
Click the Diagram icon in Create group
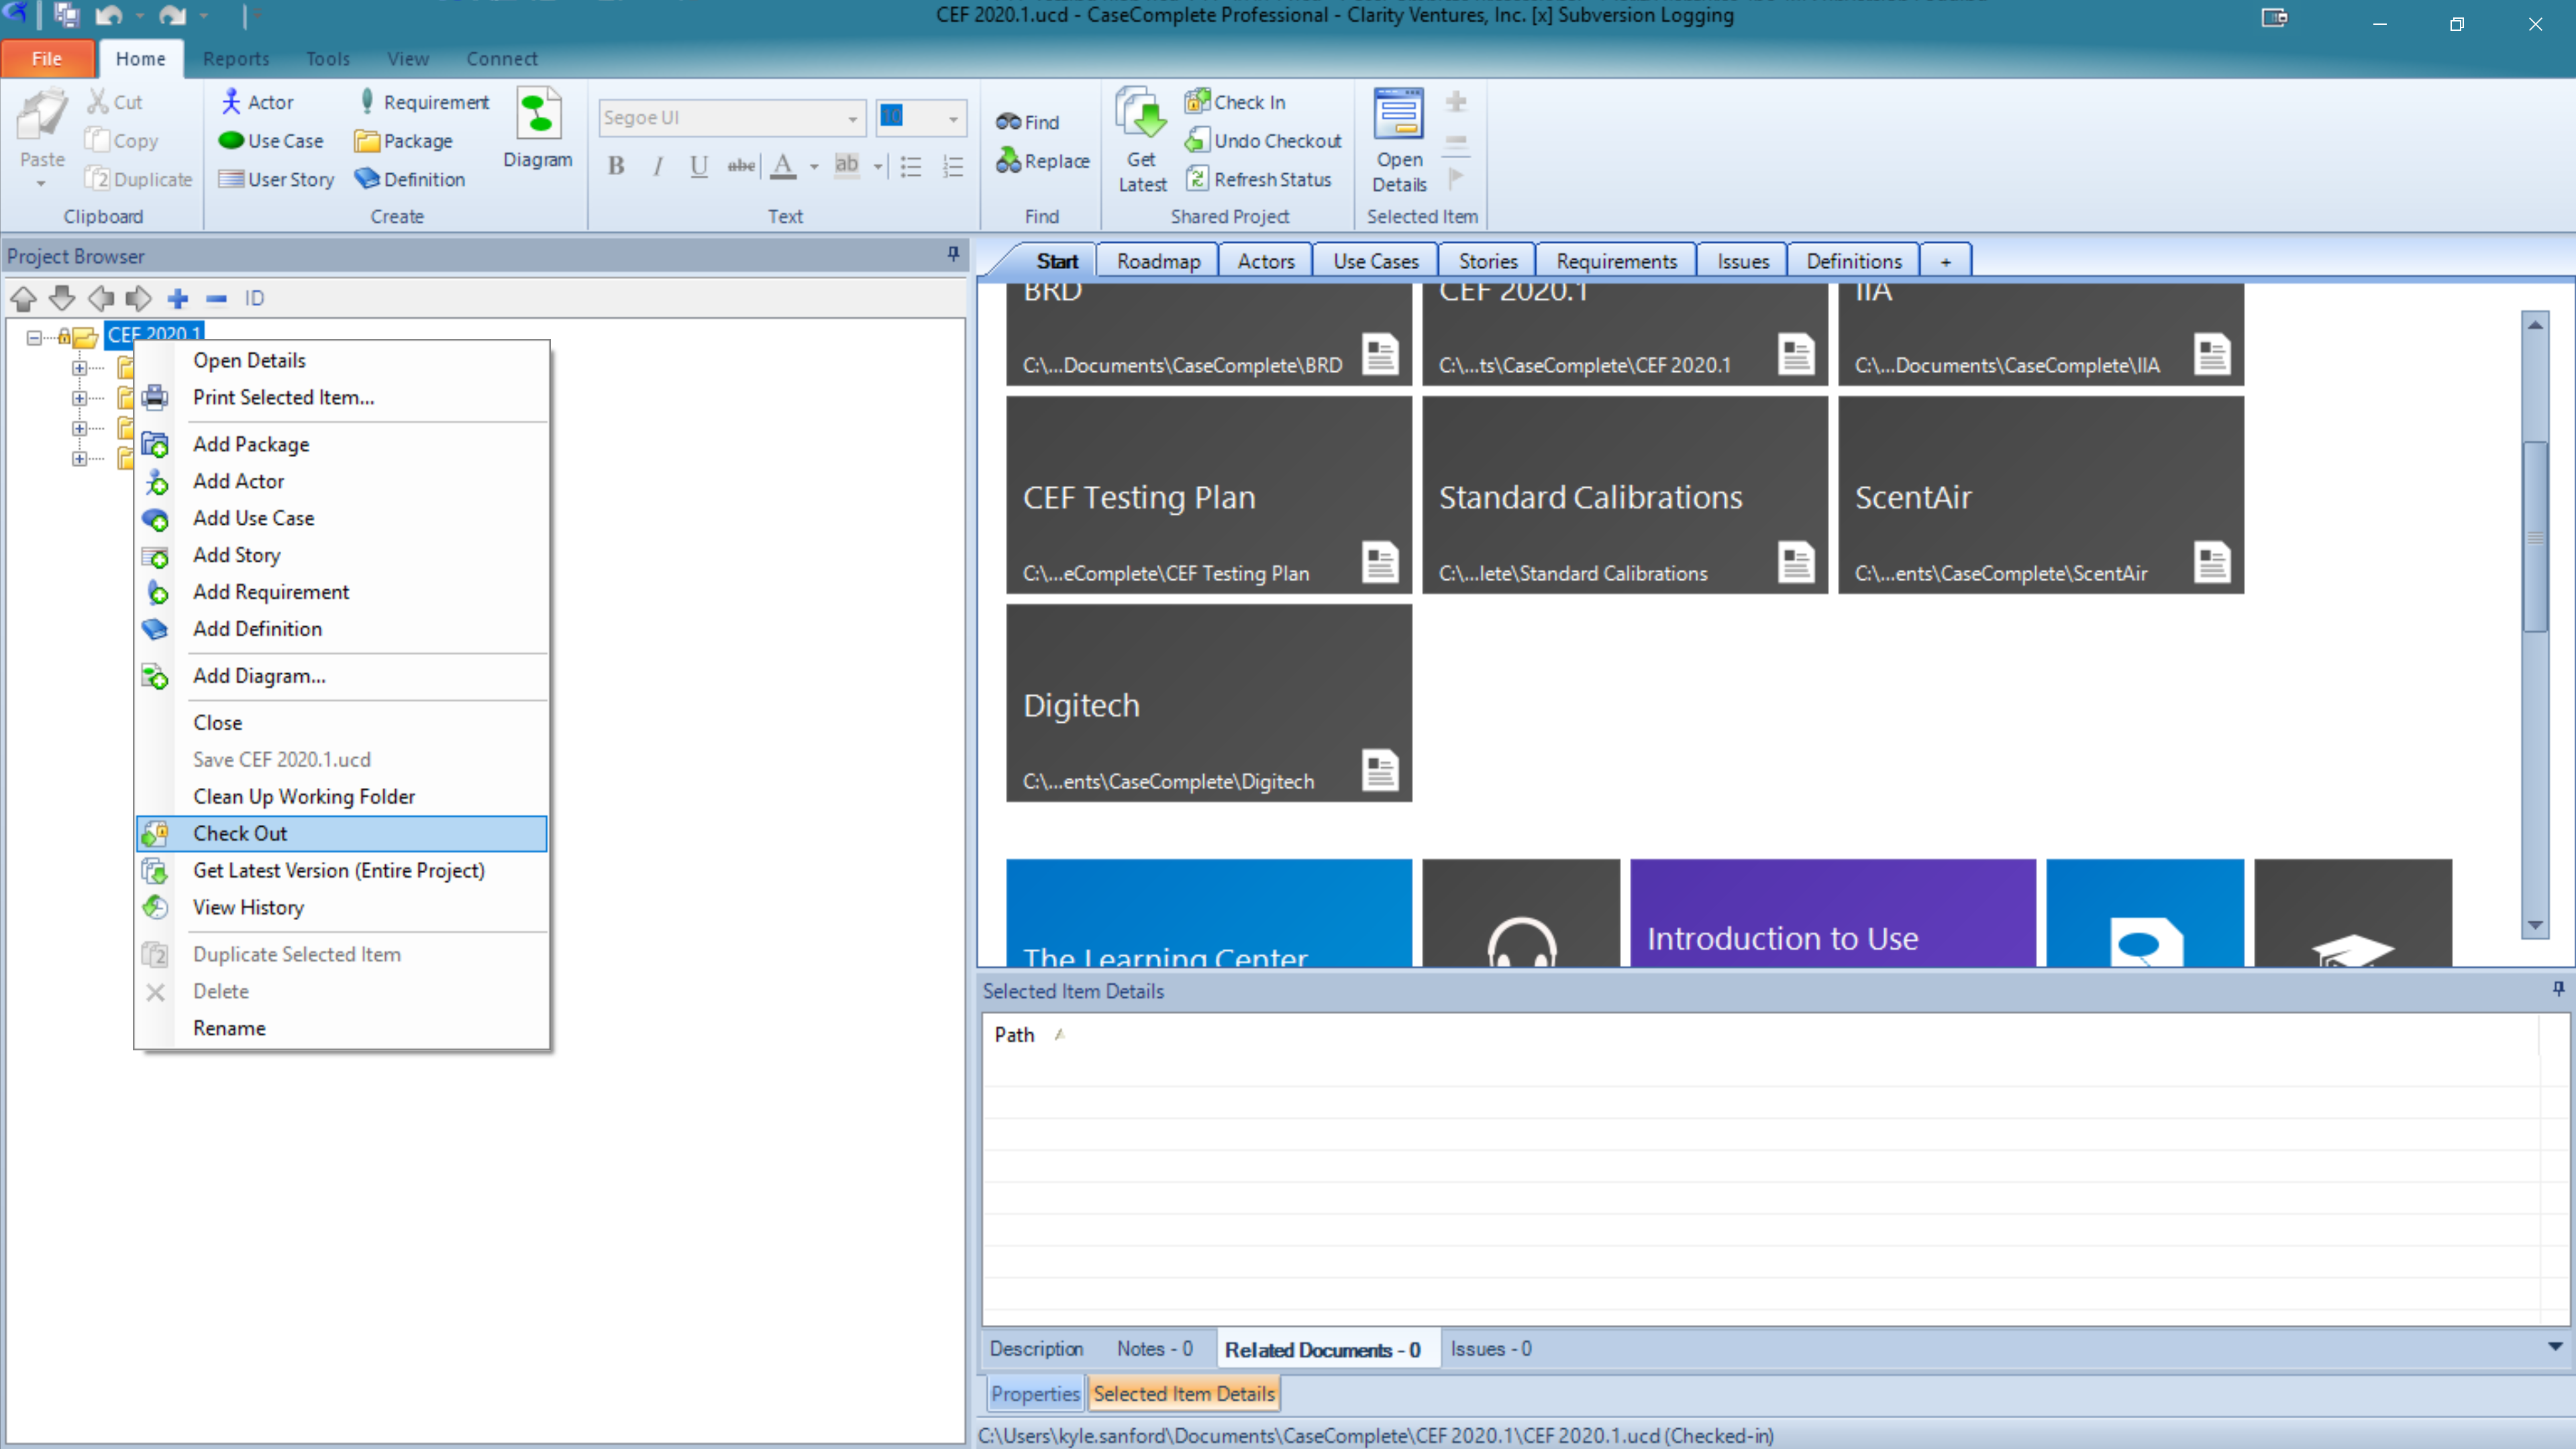coord(539,113)
